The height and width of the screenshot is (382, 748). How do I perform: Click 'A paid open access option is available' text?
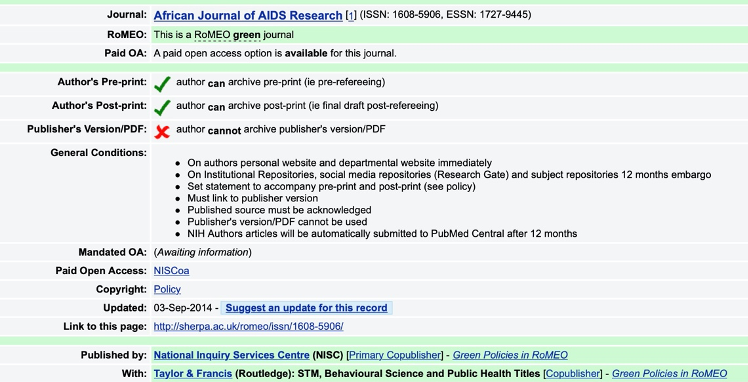275,53
